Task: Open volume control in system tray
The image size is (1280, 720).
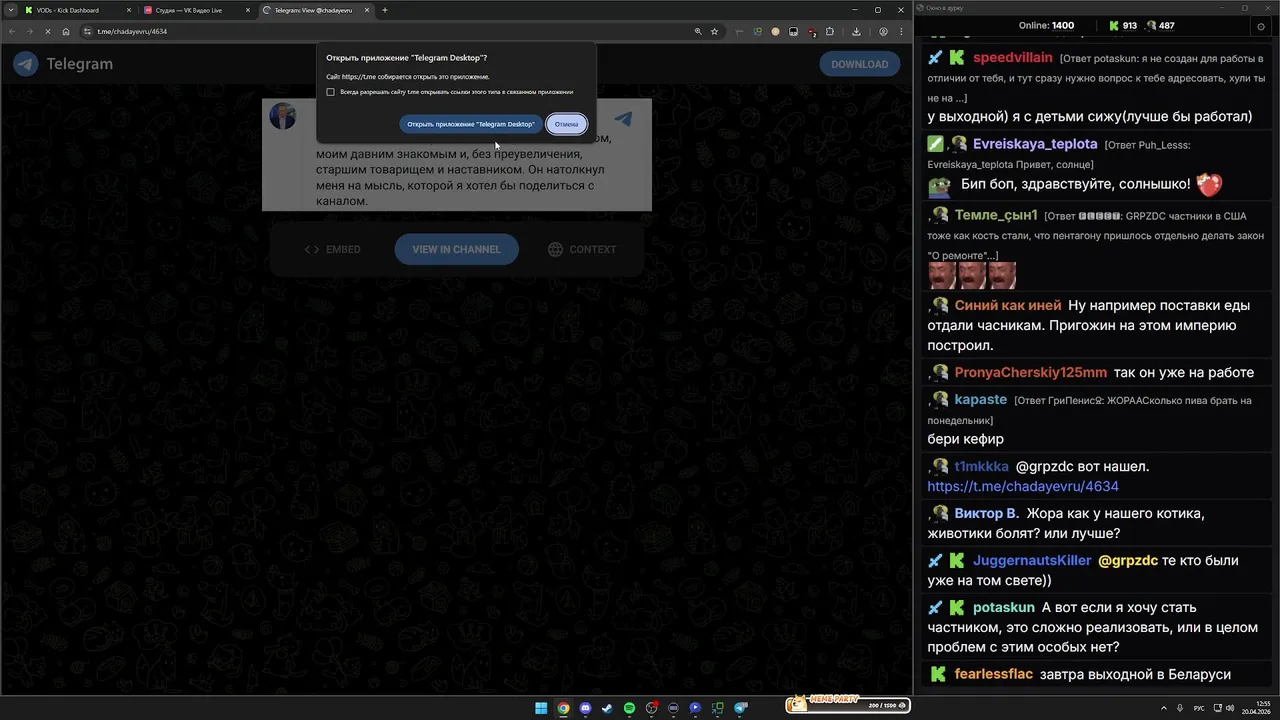Action: click(1231, 708)
